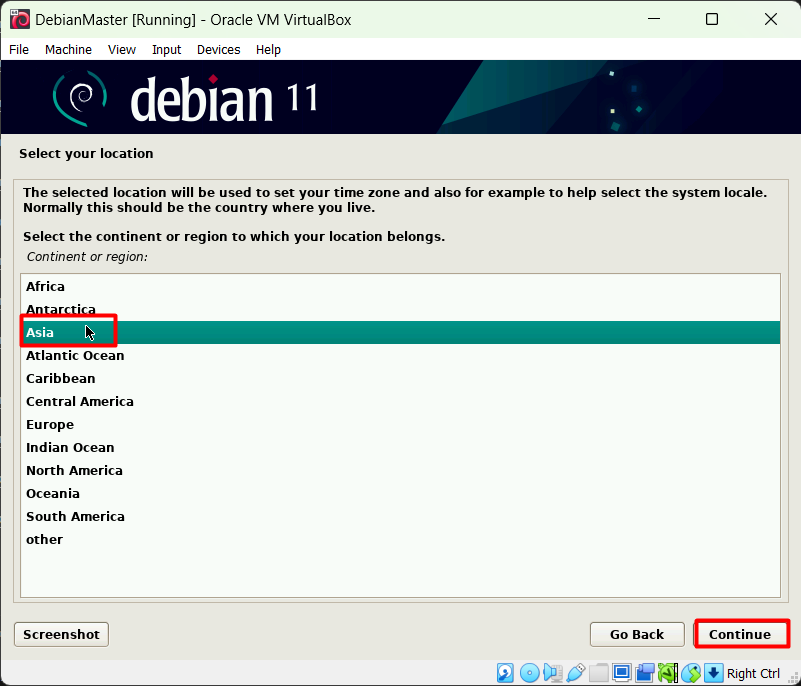Image resolution: width=801 pixels, height=686 pixels.
Task: Choose Indian Ocean as the region
Action: coord(400,447)
